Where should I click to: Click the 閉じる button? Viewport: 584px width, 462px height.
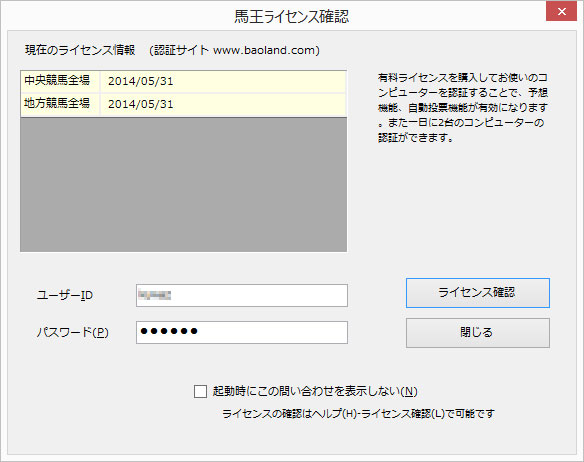click(477, 333)
